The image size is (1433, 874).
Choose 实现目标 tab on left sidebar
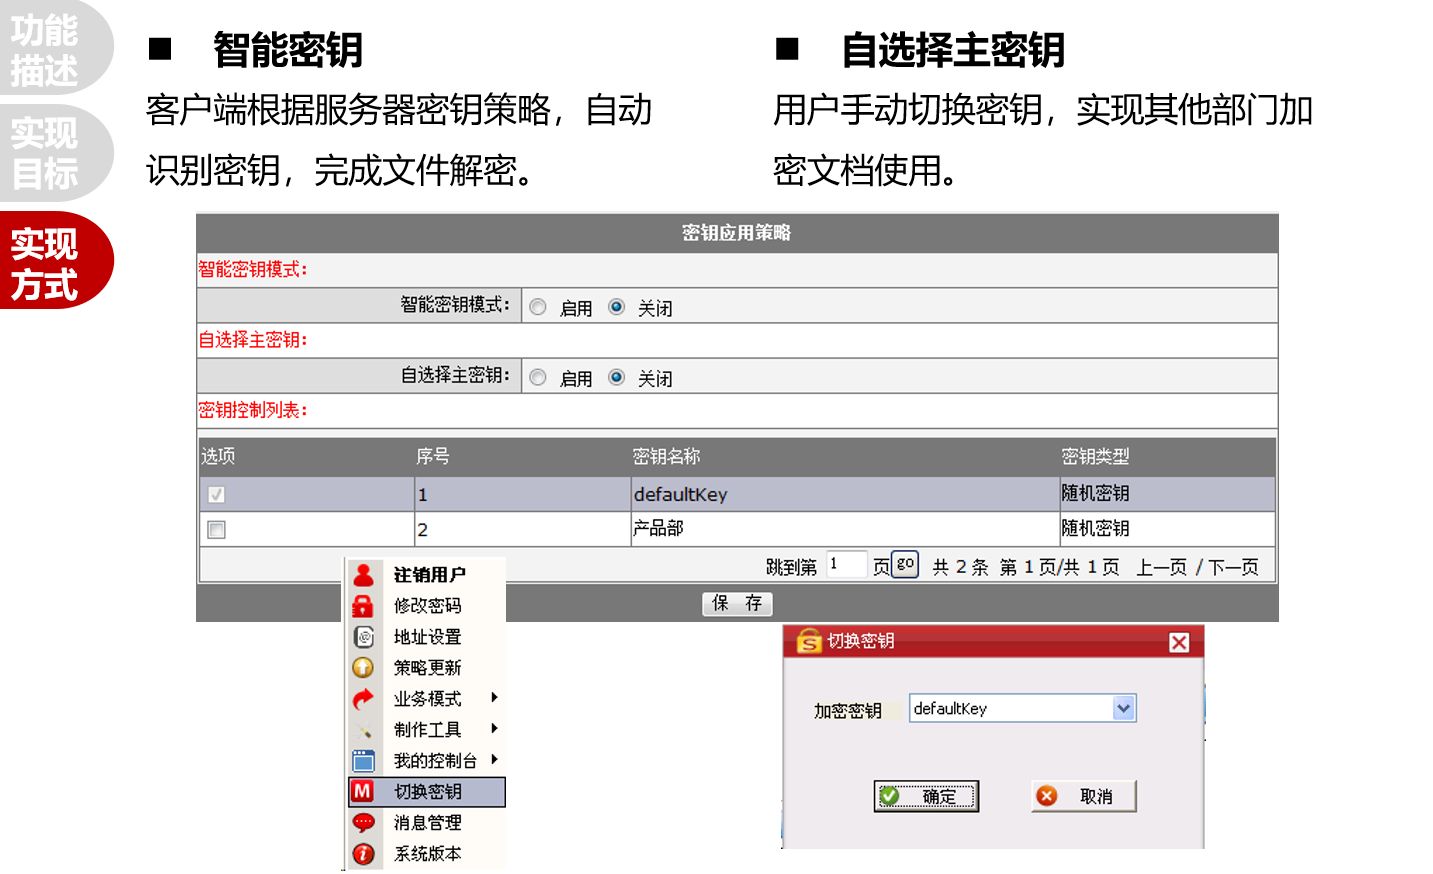[45, 153]
